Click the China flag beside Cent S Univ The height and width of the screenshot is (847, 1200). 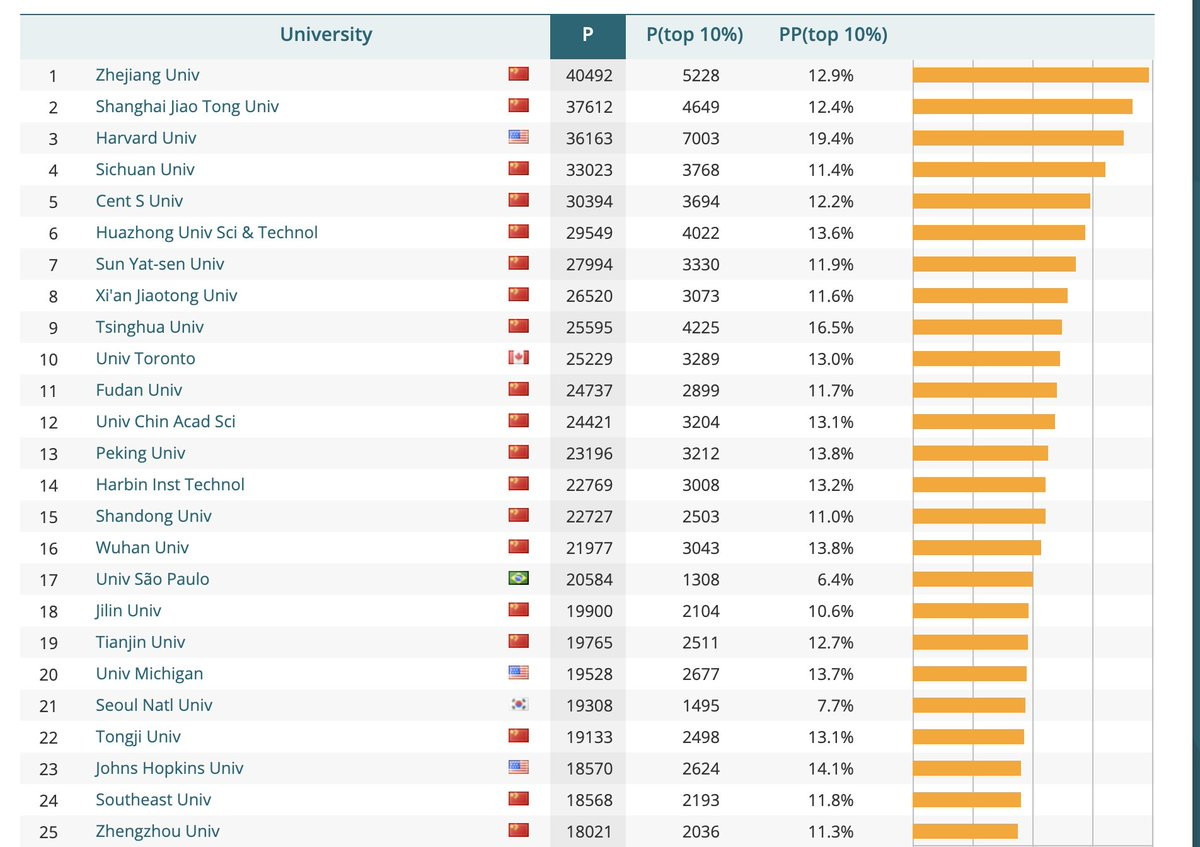pyautogui.click(x=518, y=200)
